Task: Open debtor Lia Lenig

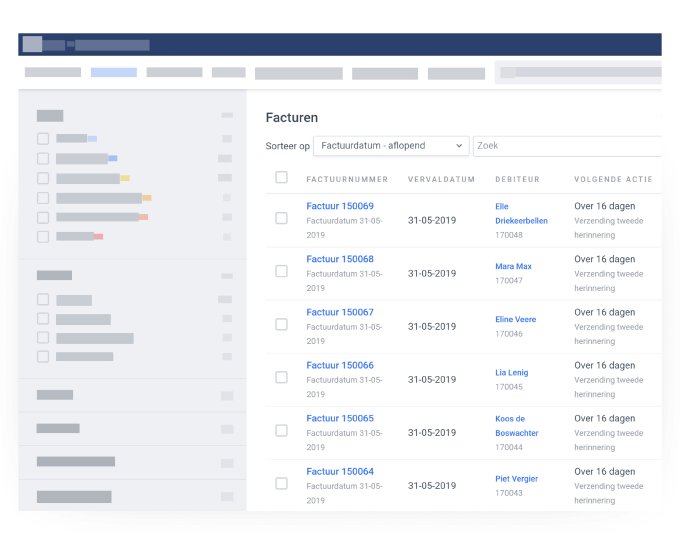Action: 512,373
